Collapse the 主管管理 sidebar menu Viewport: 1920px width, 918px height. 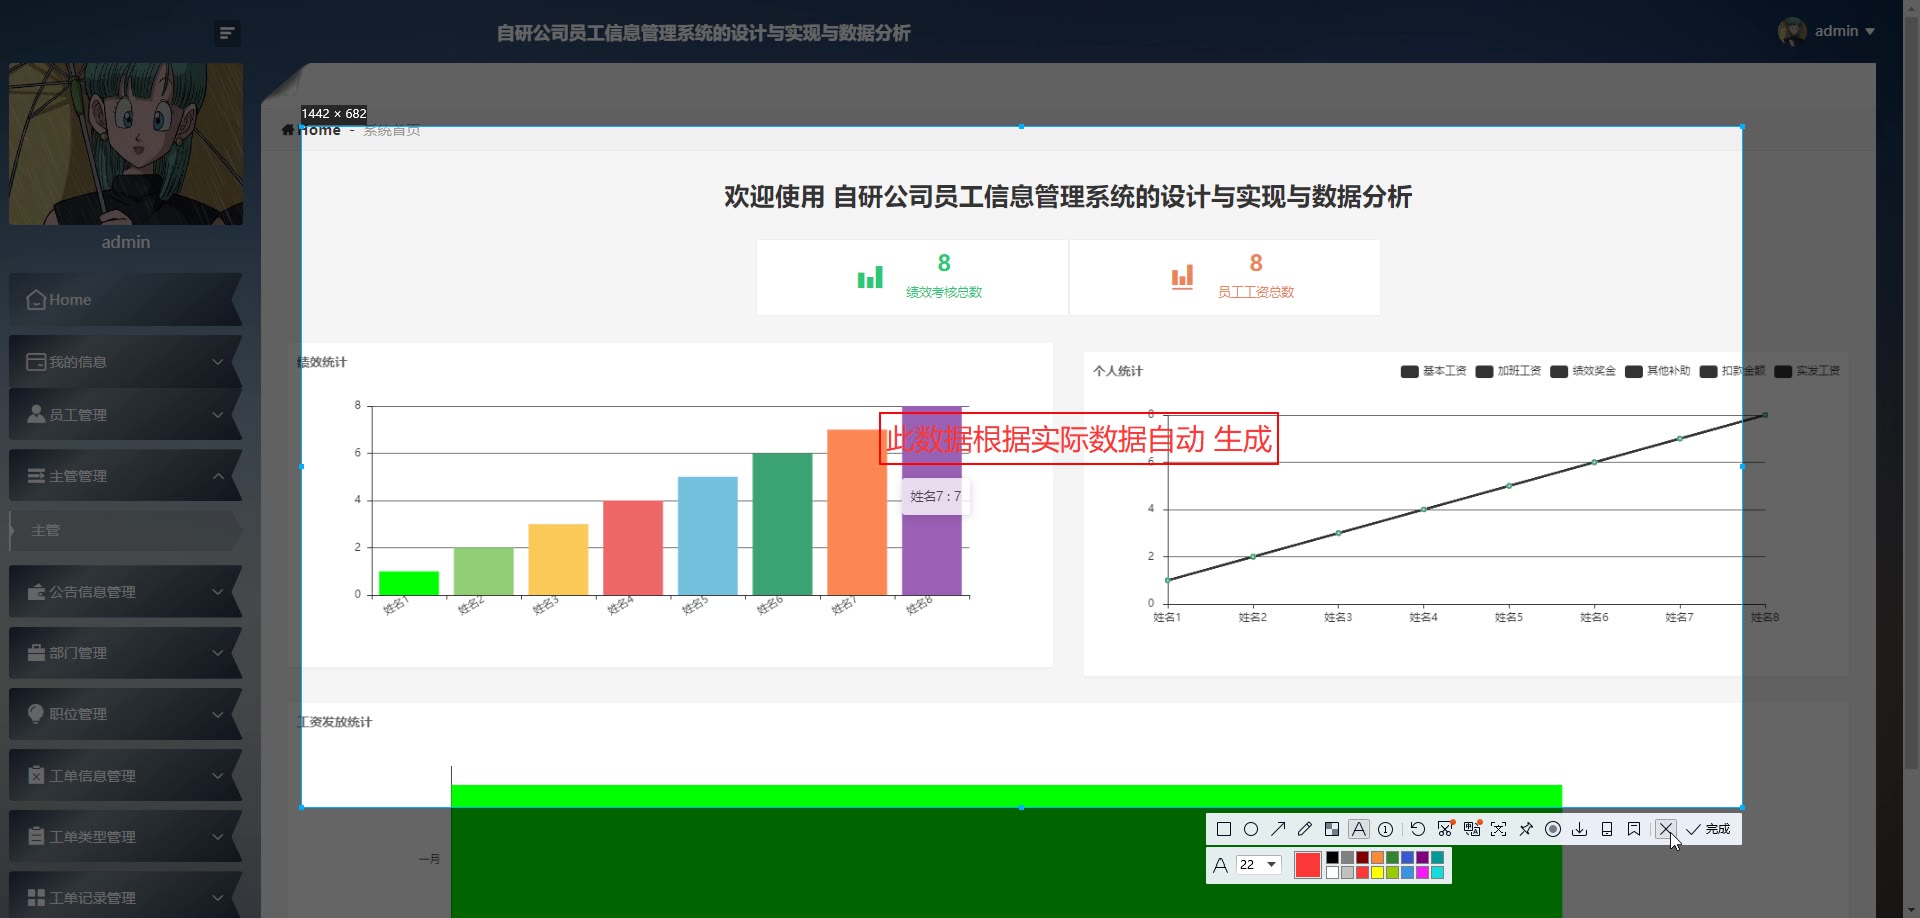tap(125, 476)
